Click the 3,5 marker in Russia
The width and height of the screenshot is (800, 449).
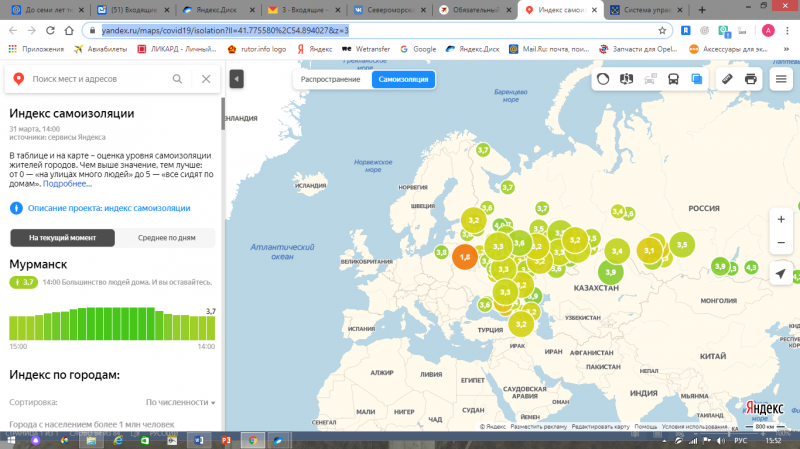click(x=682, y=244)
